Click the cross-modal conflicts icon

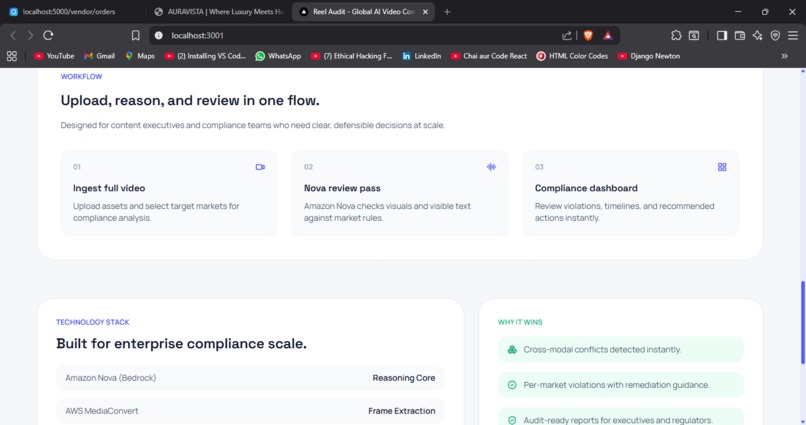pyautogui.click(x=512, y=349)
